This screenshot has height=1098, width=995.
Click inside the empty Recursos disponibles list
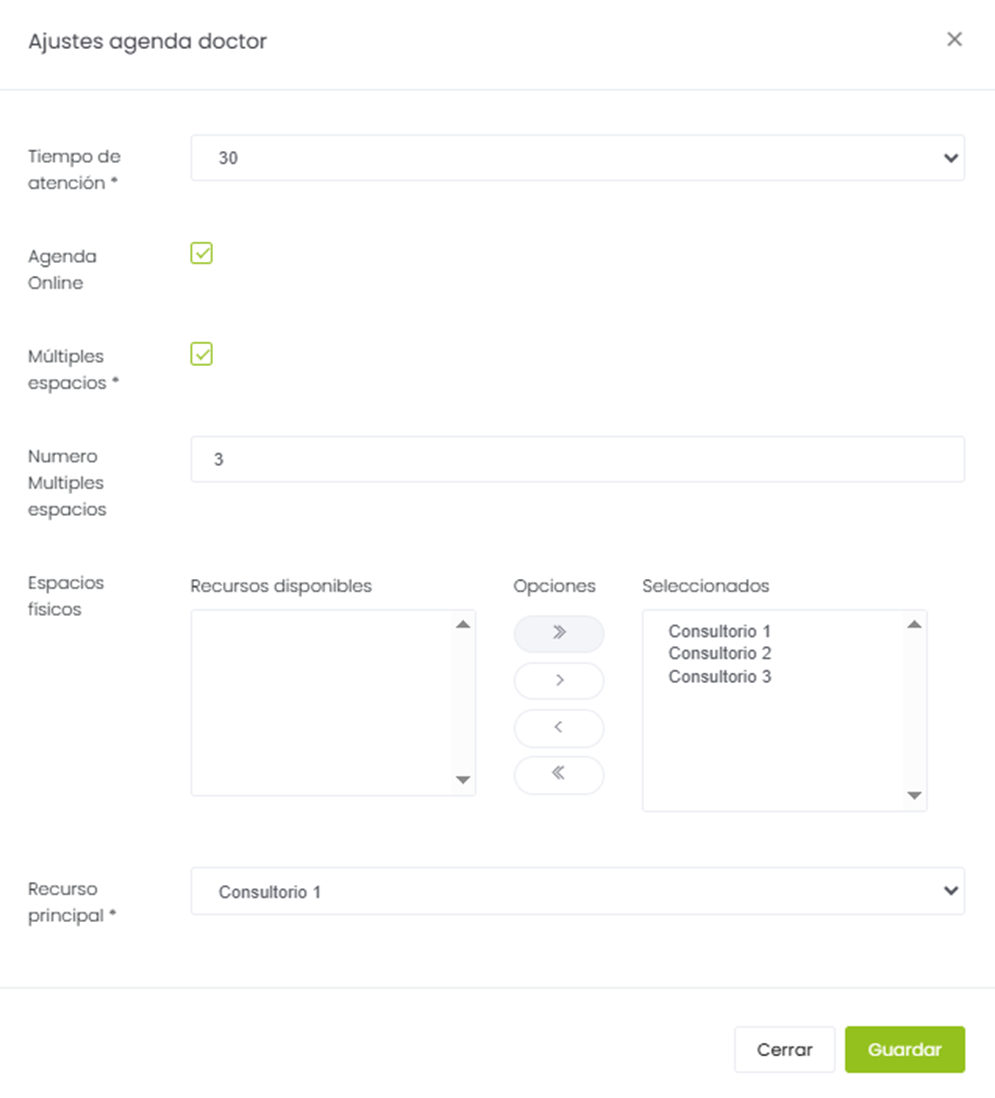321,702
